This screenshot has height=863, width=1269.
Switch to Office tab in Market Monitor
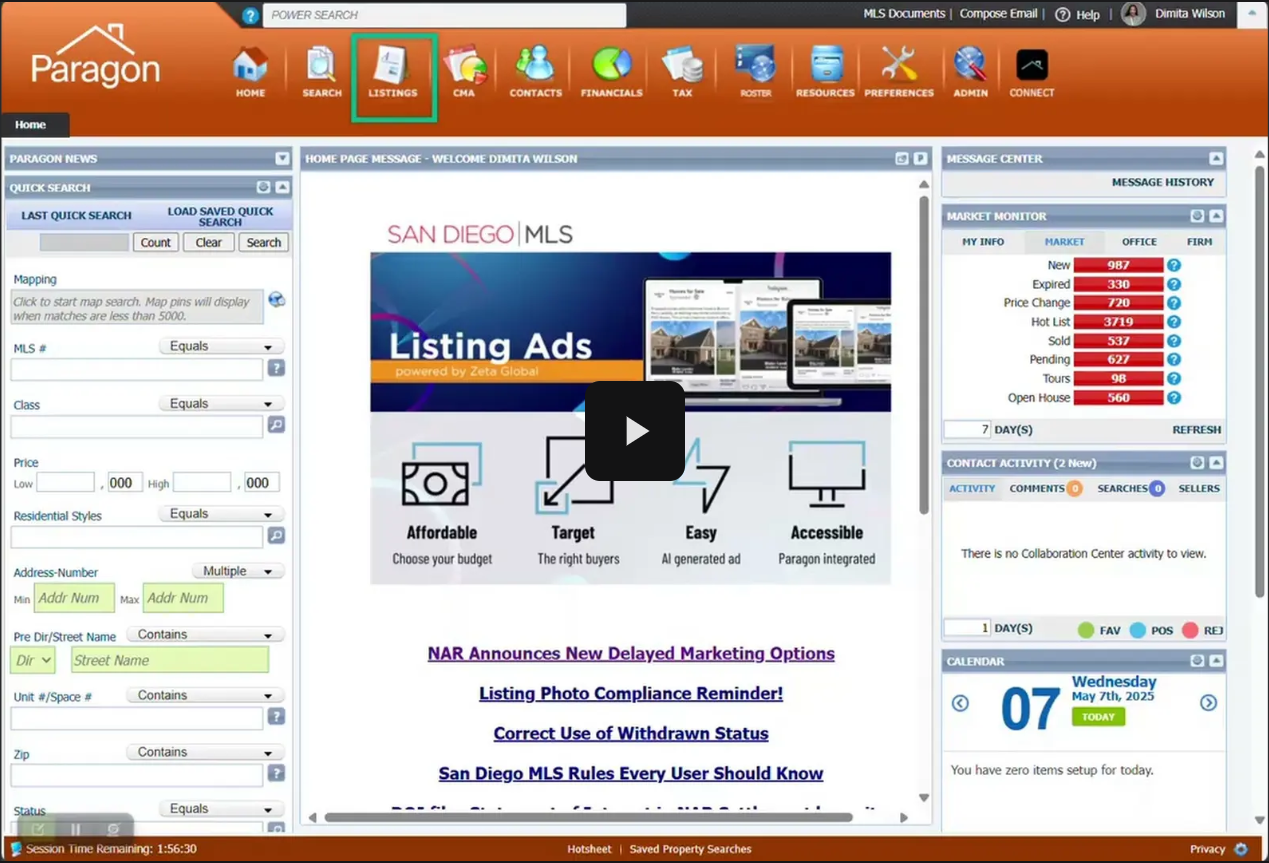pos(1139,241)
